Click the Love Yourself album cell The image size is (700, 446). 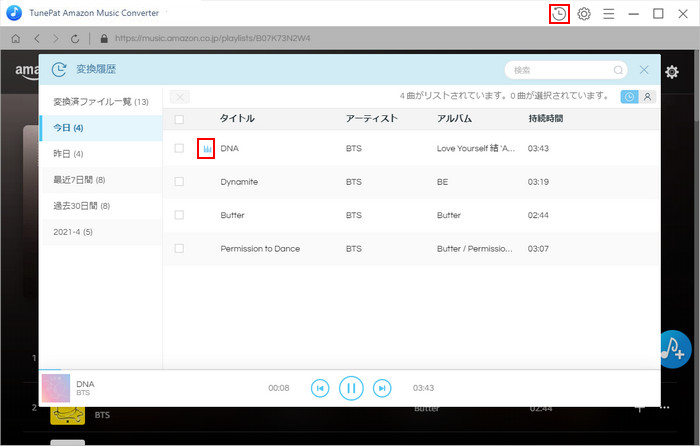(475, 148)
